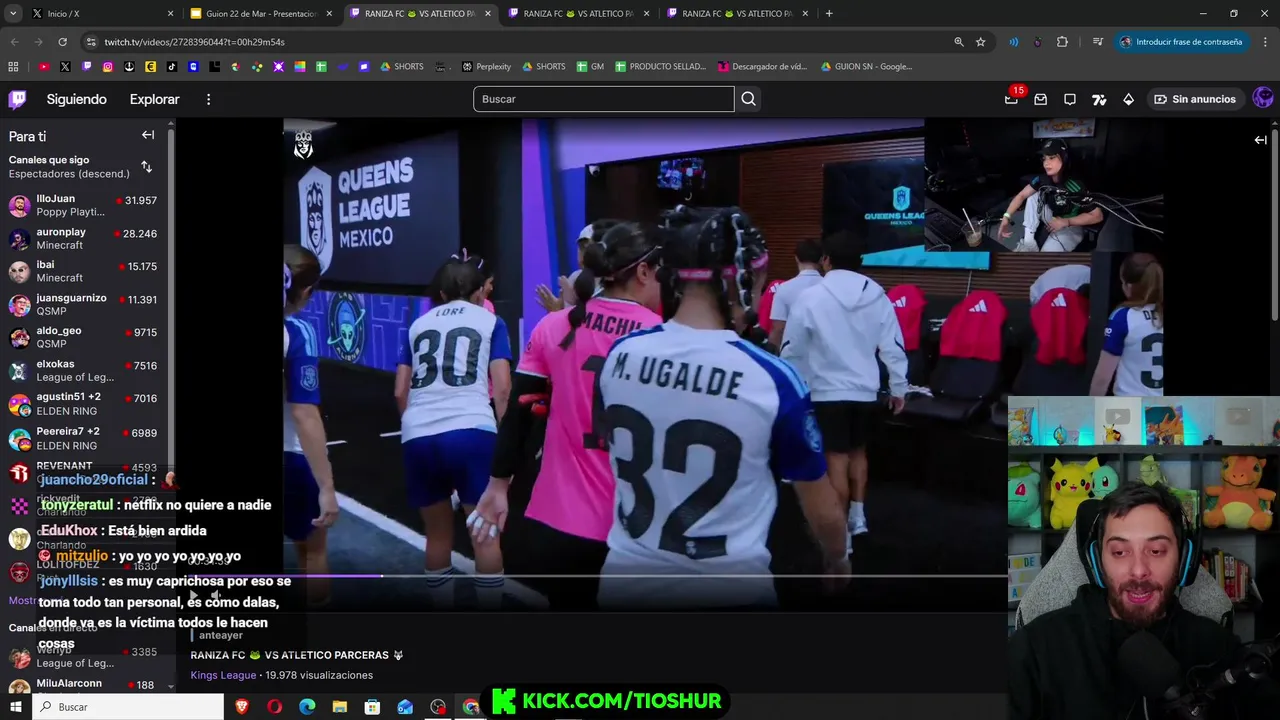Focus the Twitch Buscar search field

point(603,99)
